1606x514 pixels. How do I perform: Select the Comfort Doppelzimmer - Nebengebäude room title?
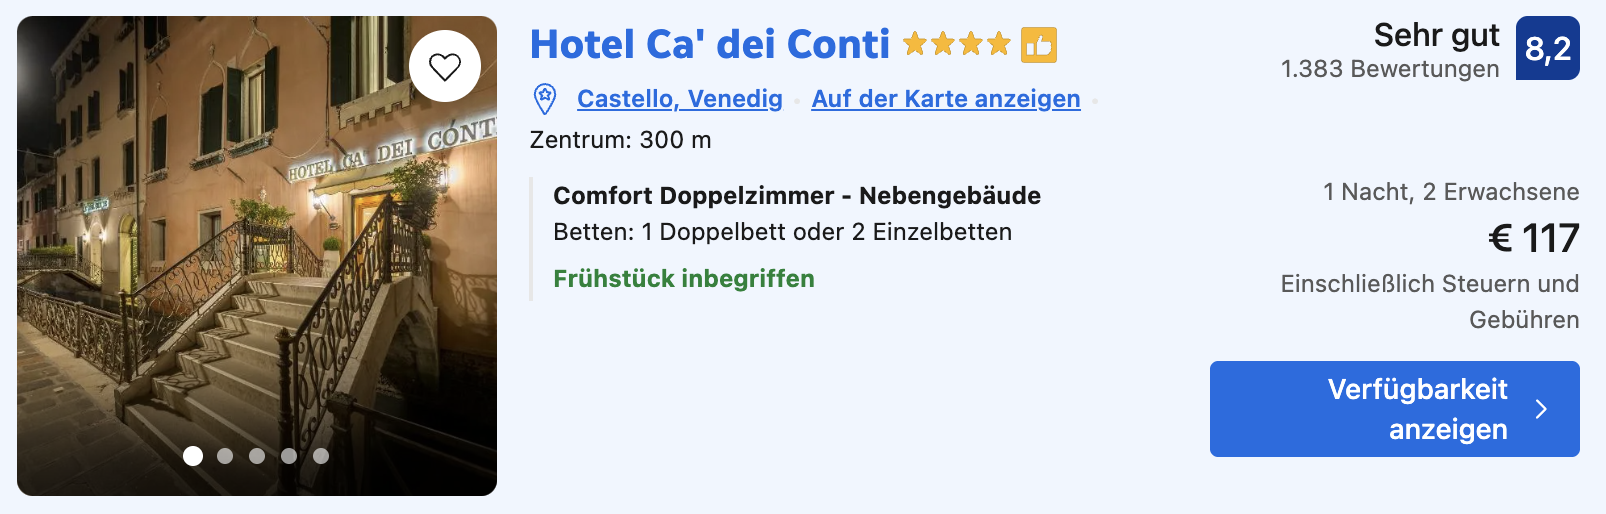pyautogui.click(x=796, y=196)
